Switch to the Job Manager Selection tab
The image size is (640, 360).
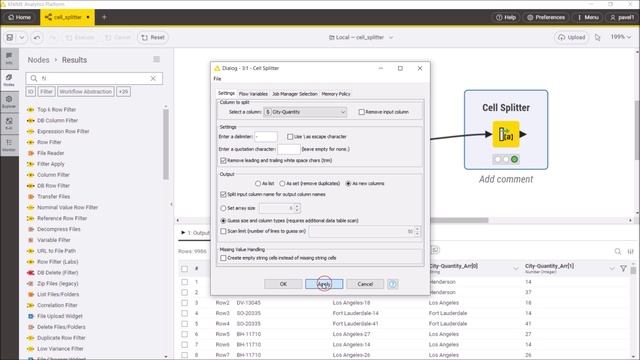pyautogui.click(x=295, y=94)
